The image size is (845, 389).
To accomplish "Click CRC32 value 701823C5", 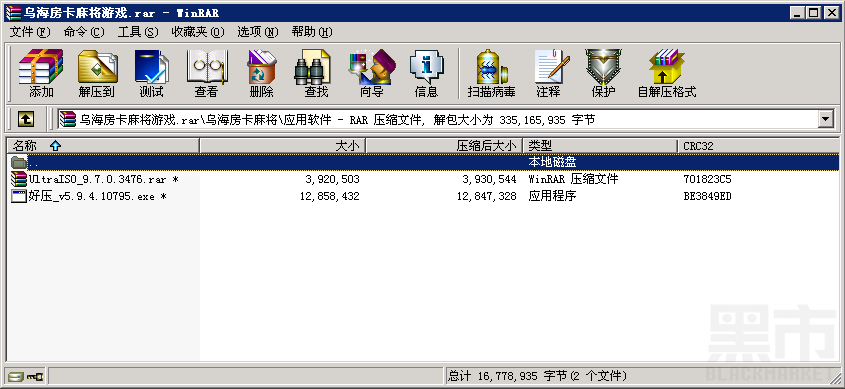I will click(x=707, y=179).
